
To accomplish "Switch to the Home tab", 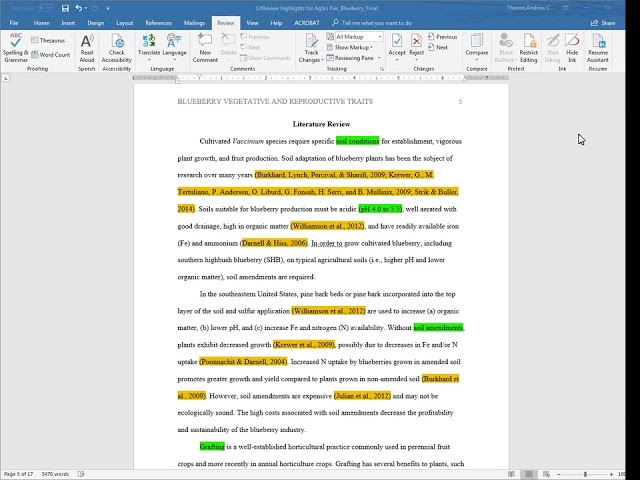I will pyautogui.click(x=41, y=23).
